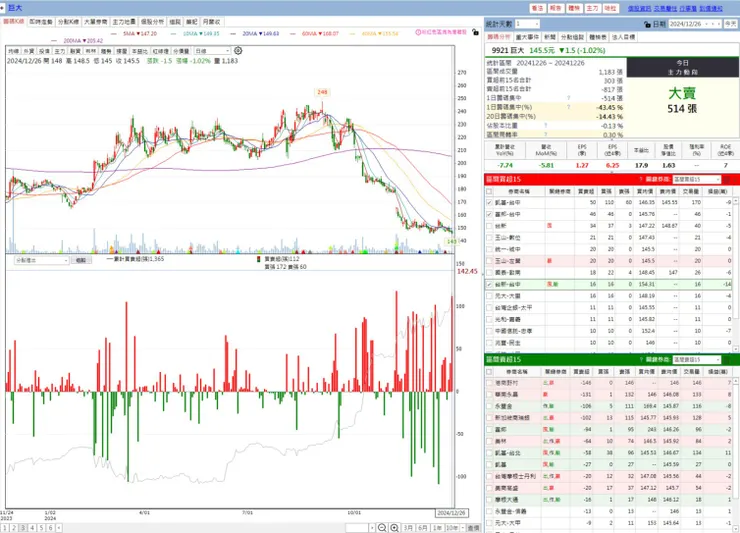This screenshot has width=740, height=533.
Task: Toggle 分價量 button on chart toolbar
Action: coord(181,51)
